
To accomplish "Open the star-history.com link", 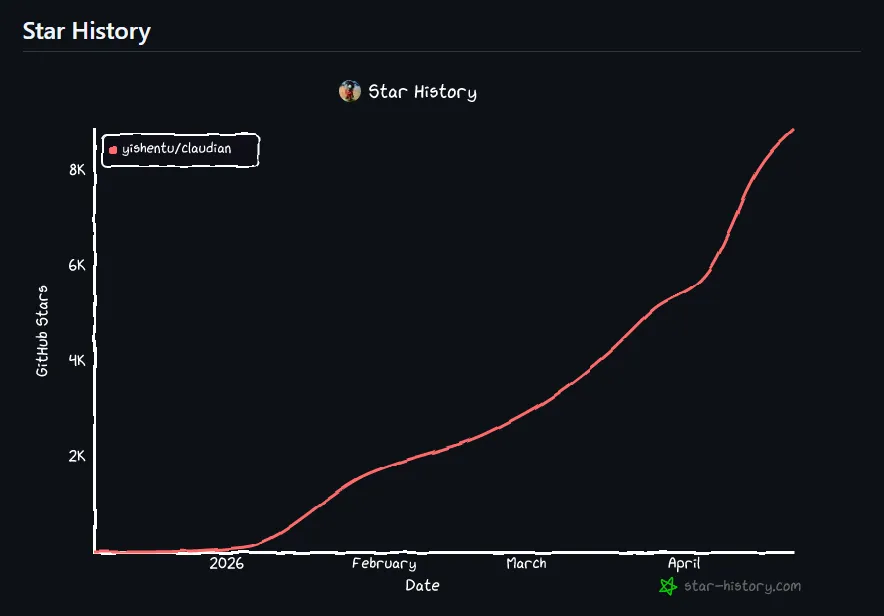I will 742,586.
